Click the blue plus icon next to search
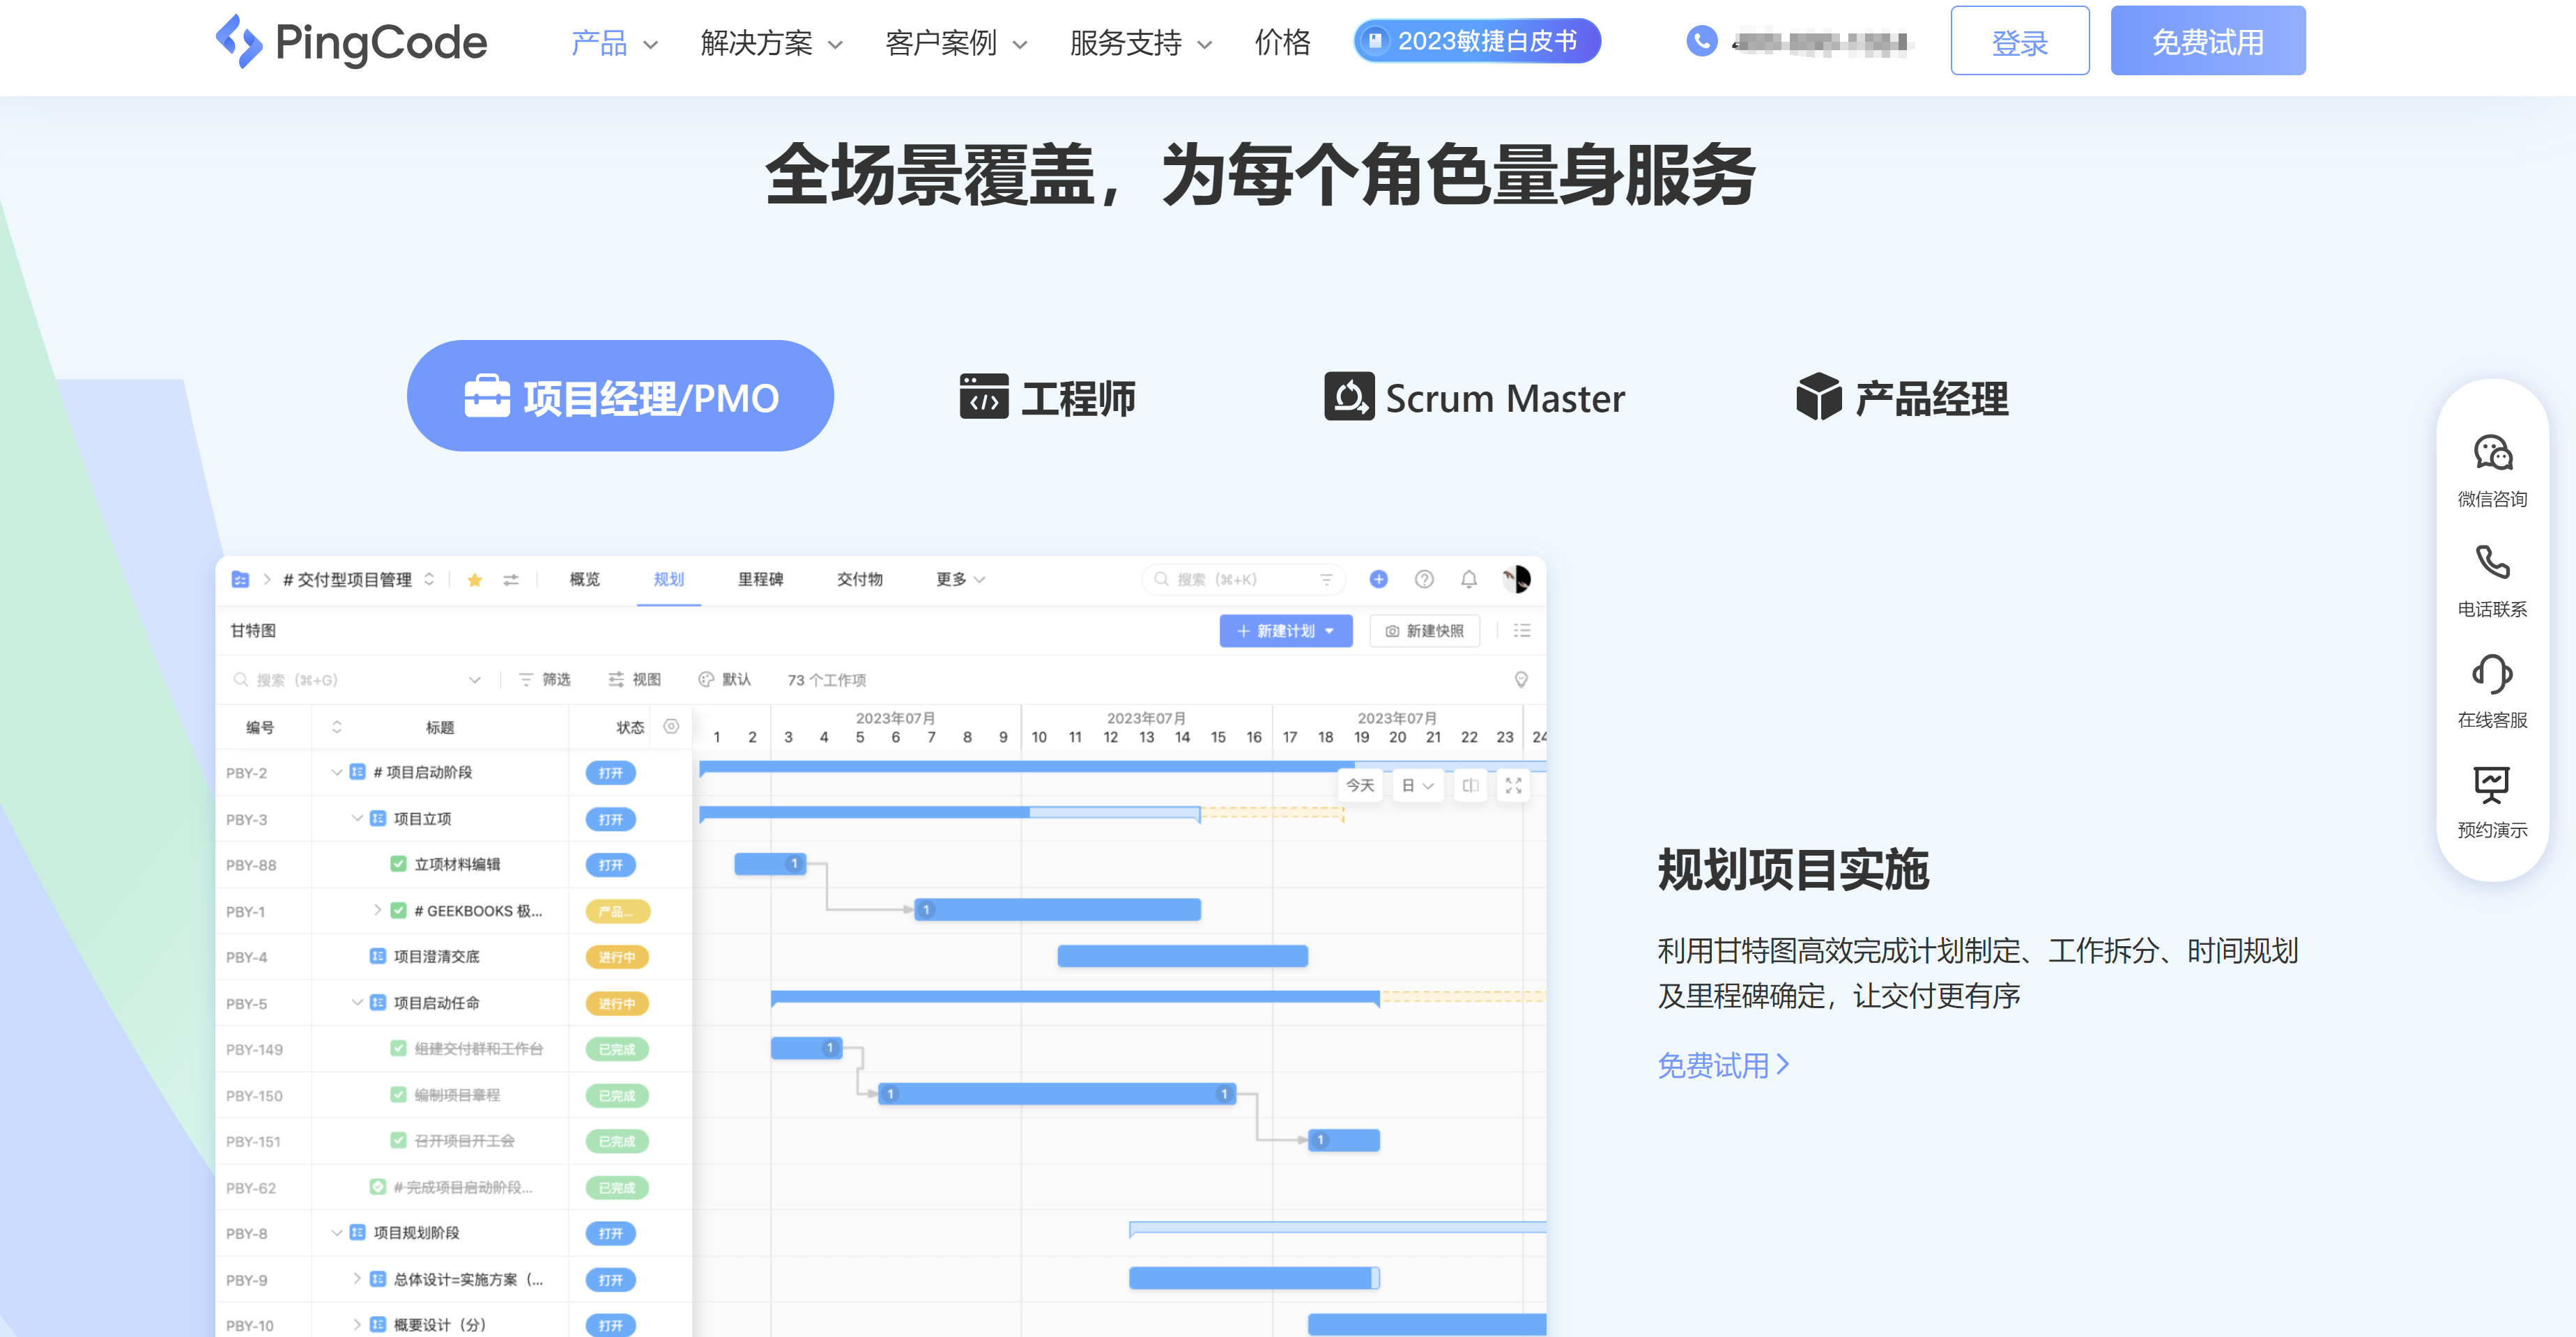 pos(1379,579)
